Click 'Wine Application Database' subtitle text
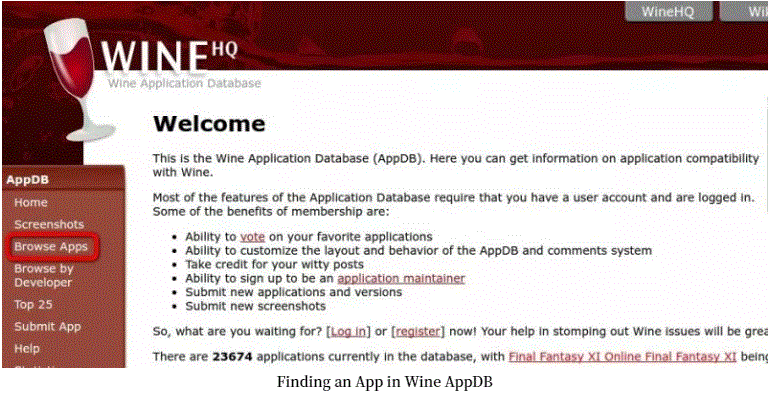The width and height of the screenshot is (776, 399). pos(185,83)
